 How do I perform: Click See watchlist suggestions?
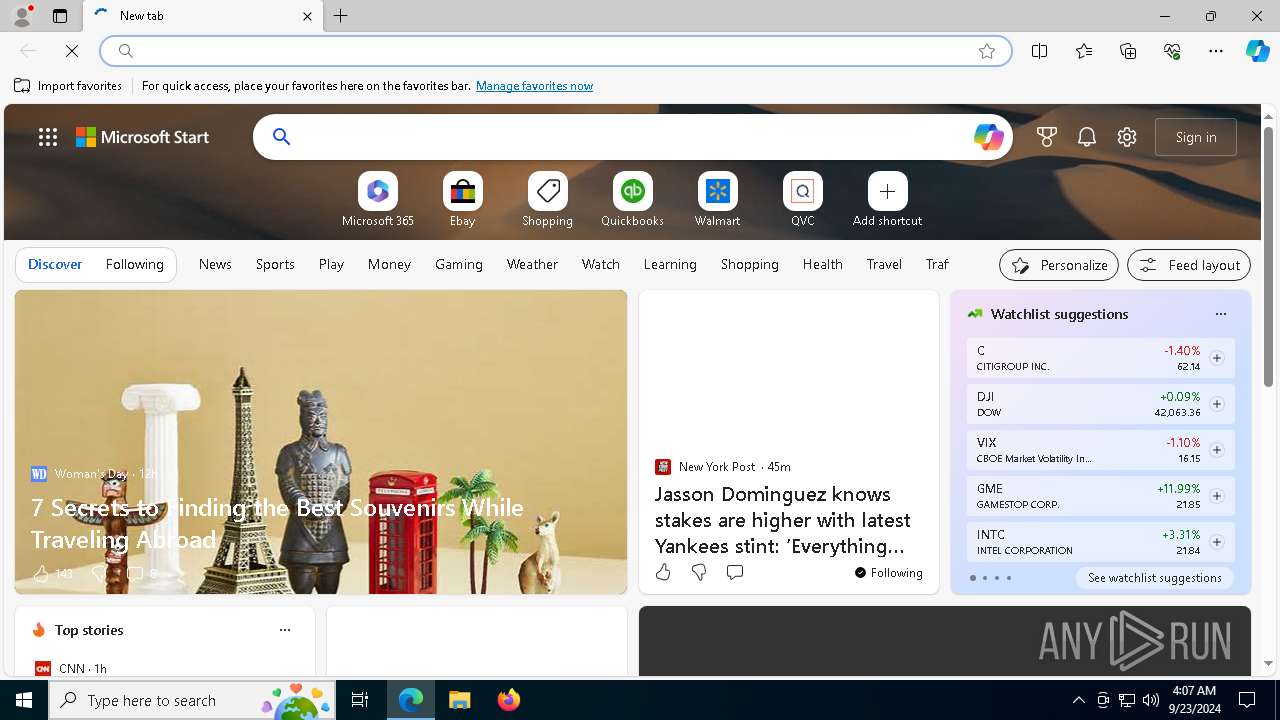[x=1154, y=578]
